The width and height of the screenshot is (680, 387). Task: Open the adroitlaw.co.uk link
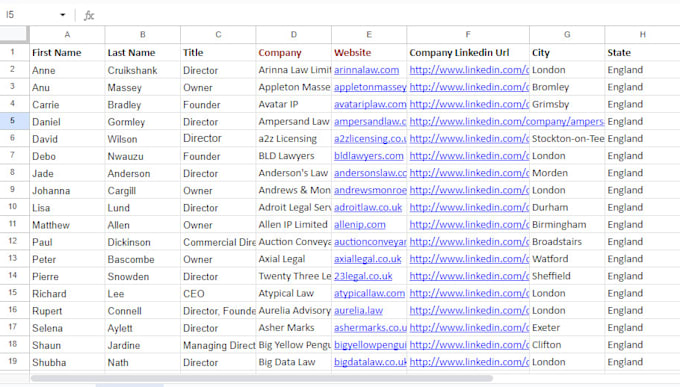[x=368, y=207]
